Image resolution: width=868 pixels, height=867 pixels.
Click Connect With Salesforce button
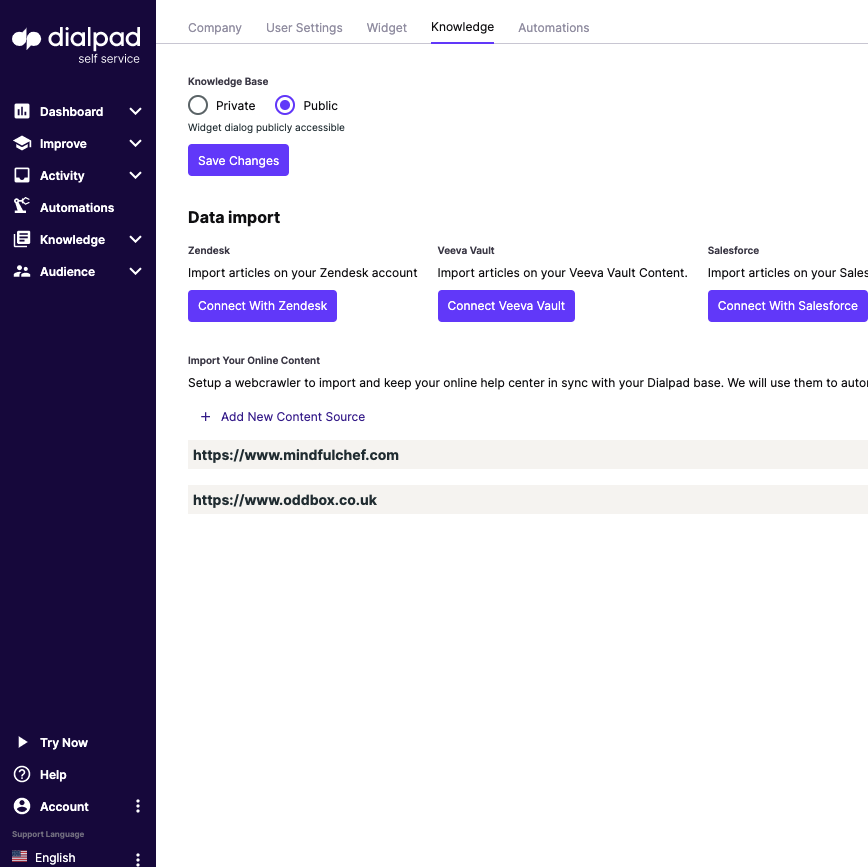(x=788, y=306)
